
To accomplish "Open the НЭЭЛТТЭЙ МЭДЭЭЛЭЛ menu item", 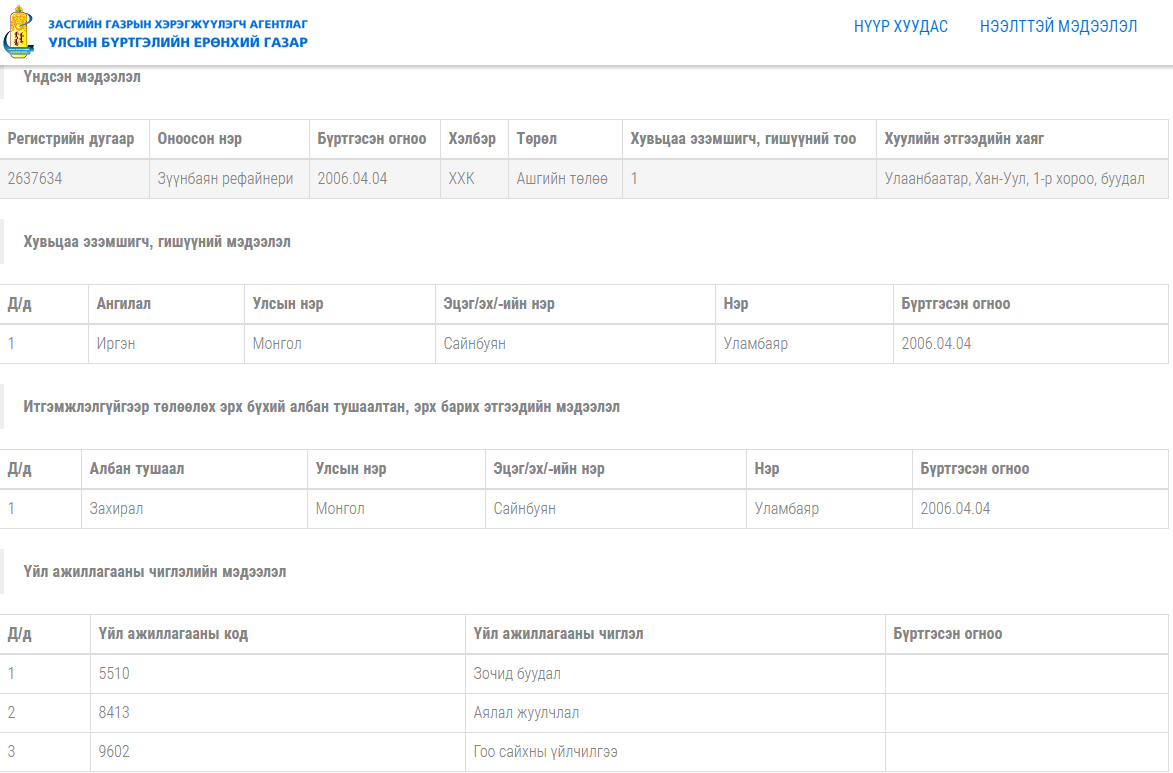I will 1058,27.
